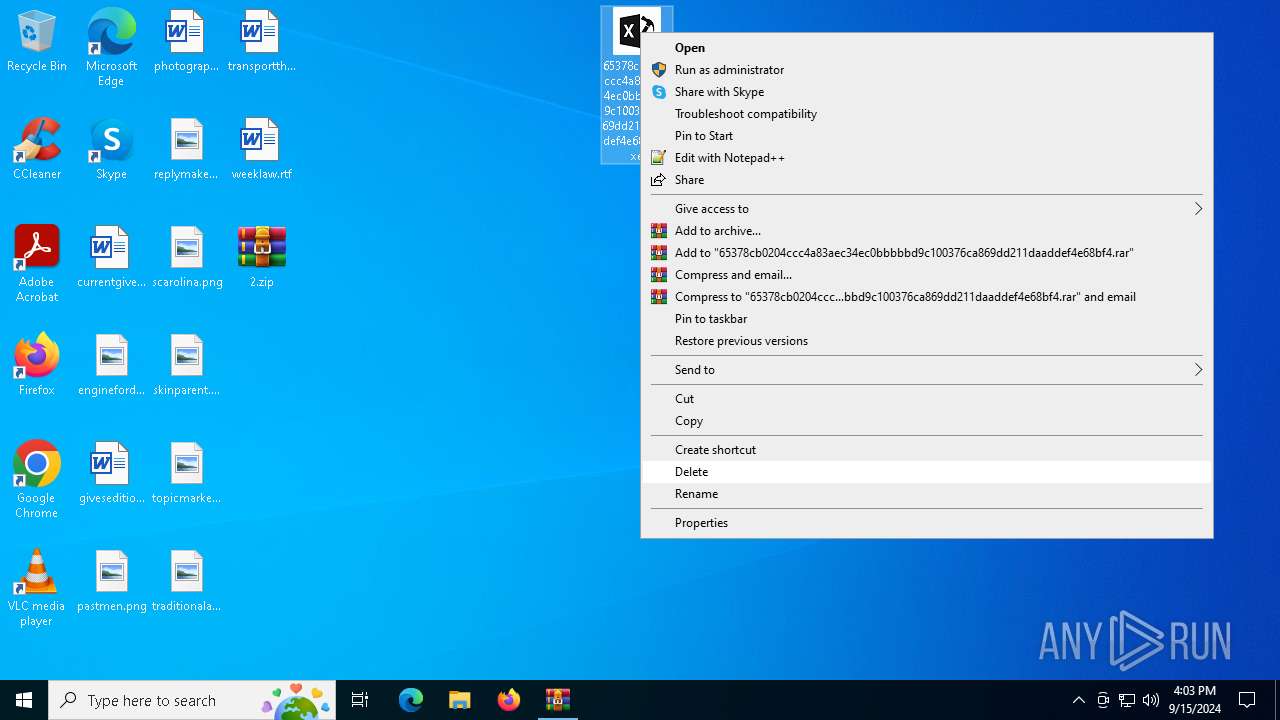Choose Add to the named .rar archive

927,253
